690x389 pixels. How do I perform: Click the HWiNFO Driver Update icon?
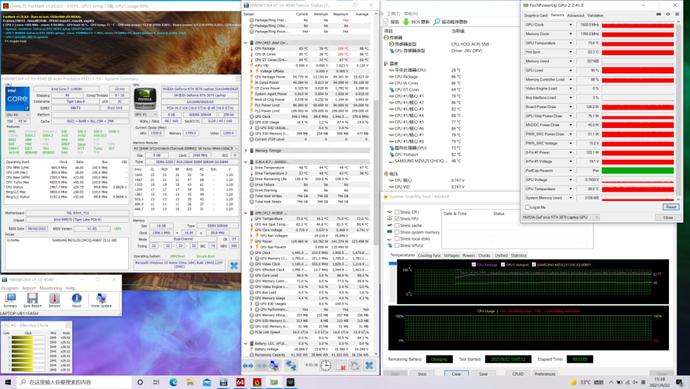(x=101, y=300)
